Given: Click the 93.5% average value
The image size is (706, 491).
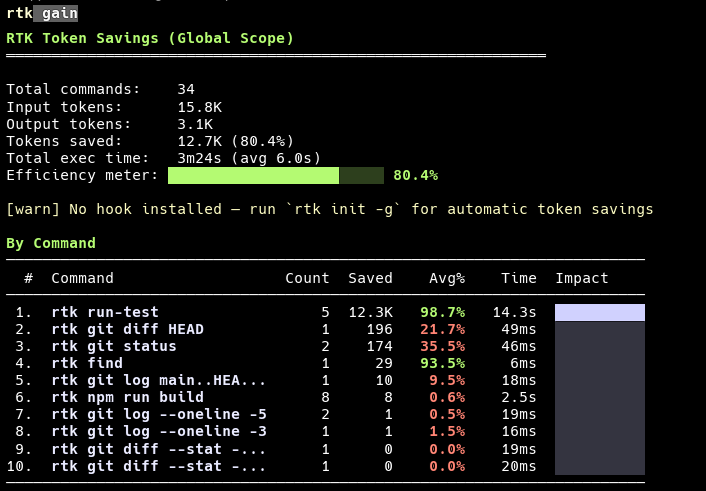Looking at the screenshot, I should point(443,364).
